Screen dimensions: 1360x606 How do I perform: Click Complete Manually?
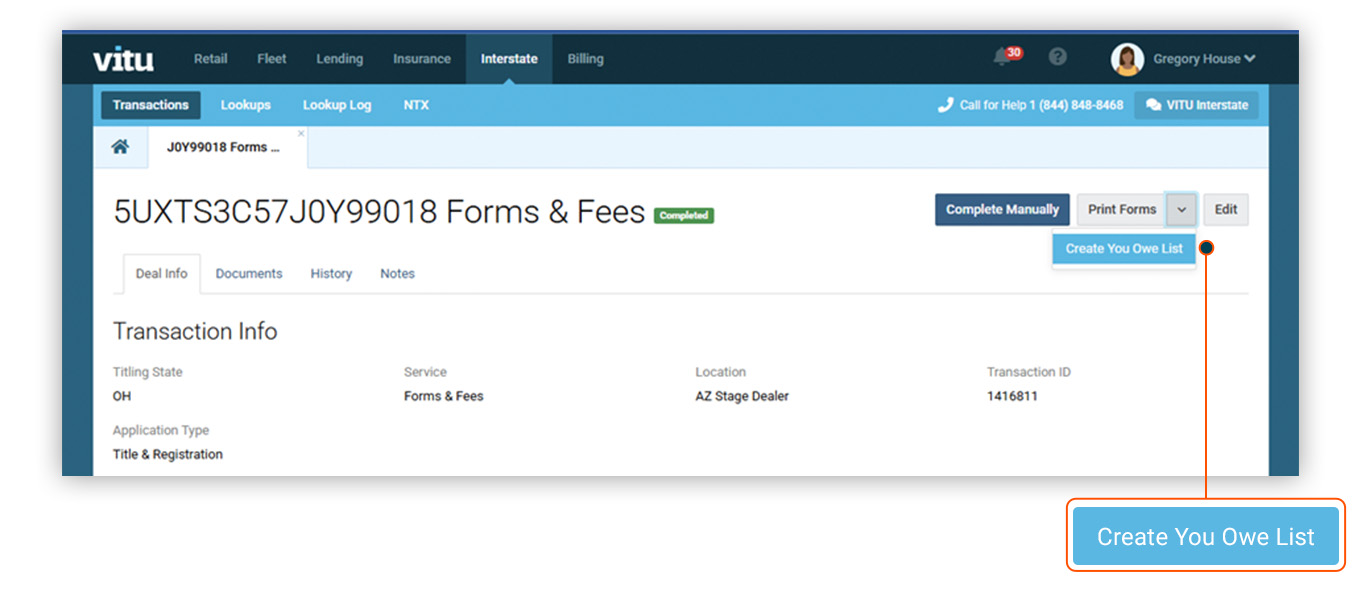pyautogui.click(x=1002, y=209)
